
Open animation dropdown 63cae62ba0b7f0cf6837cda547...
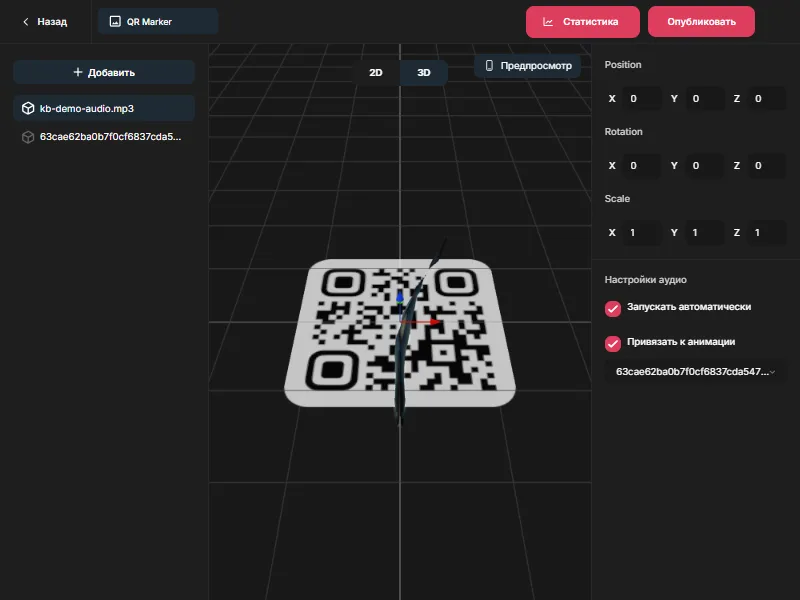pos(695,371)
